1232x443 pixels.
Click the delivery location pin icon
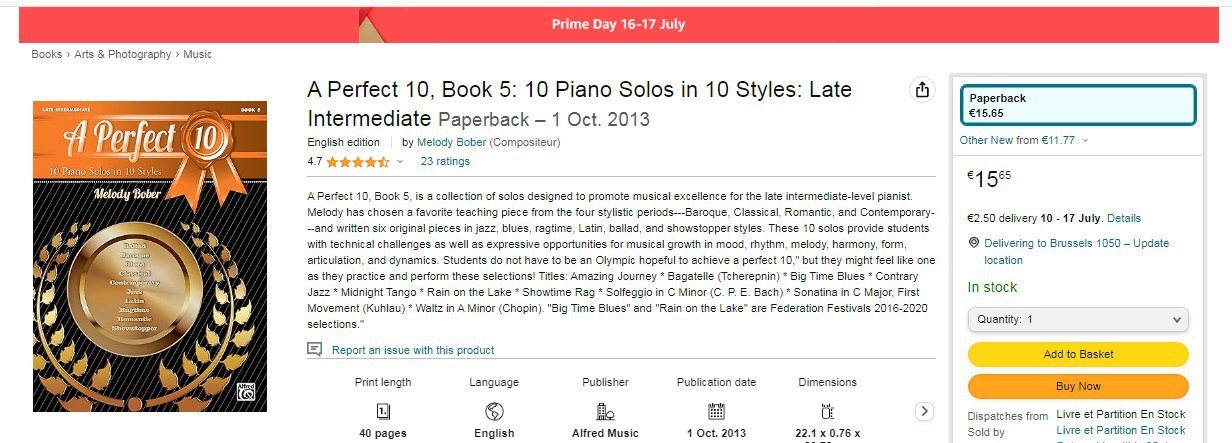(x=974, y=243)
